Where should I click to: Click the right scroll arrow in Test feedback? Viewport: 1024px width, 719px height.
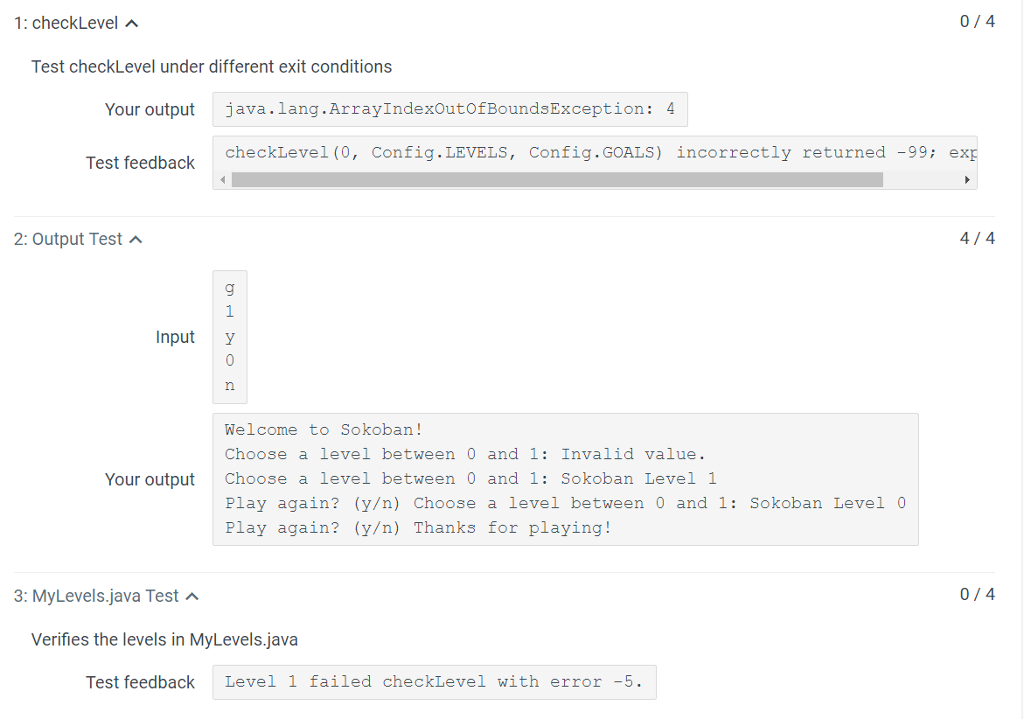966,180
